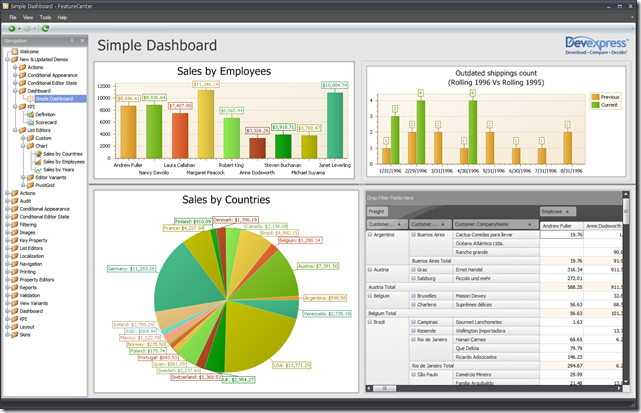Select the Validation tree item
This screenshot has height=413, width=641.
(30, 295)
